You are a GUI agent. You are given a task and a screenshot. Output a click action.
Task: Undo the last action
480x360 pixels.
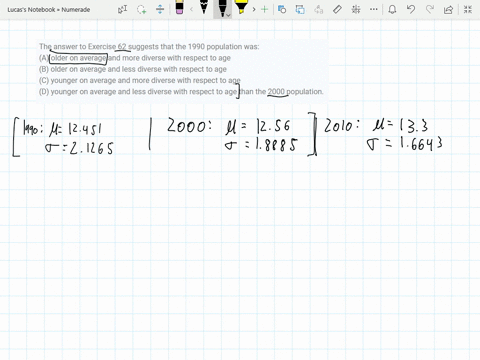411,9
